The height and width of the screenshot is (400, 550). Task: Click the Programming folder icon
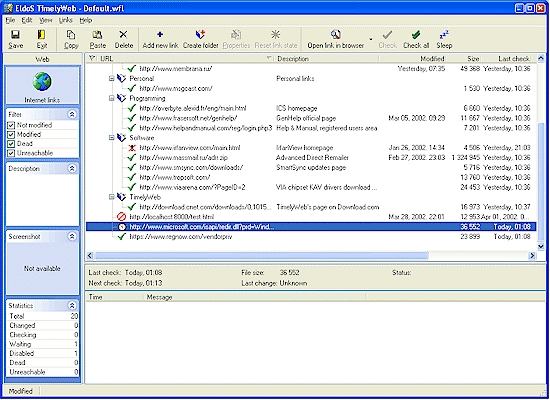click(x=121, y=98)
